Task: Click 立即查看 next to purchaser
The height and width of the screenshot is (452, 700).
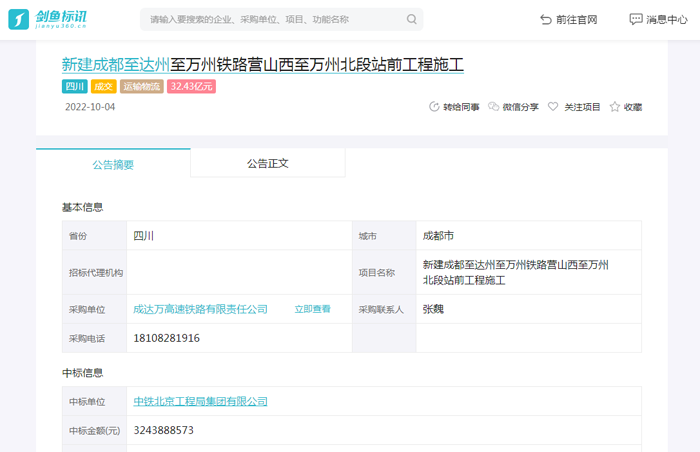Action: [312, 309]
